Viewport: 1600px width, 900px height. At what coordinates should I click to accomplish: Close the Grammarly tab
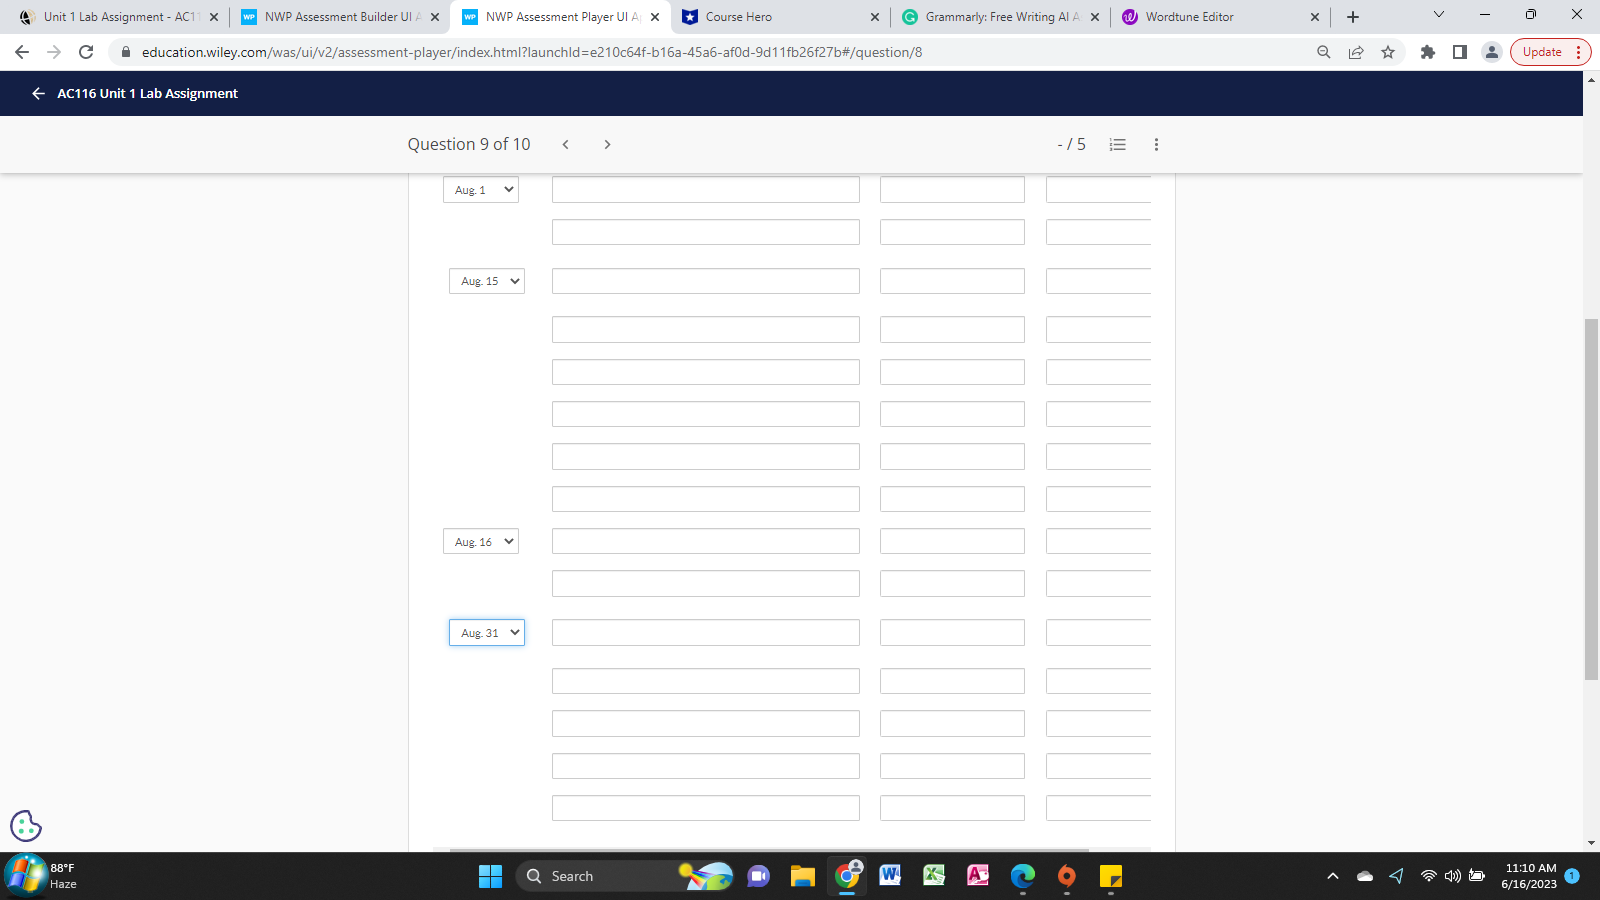pos(1095,17)
